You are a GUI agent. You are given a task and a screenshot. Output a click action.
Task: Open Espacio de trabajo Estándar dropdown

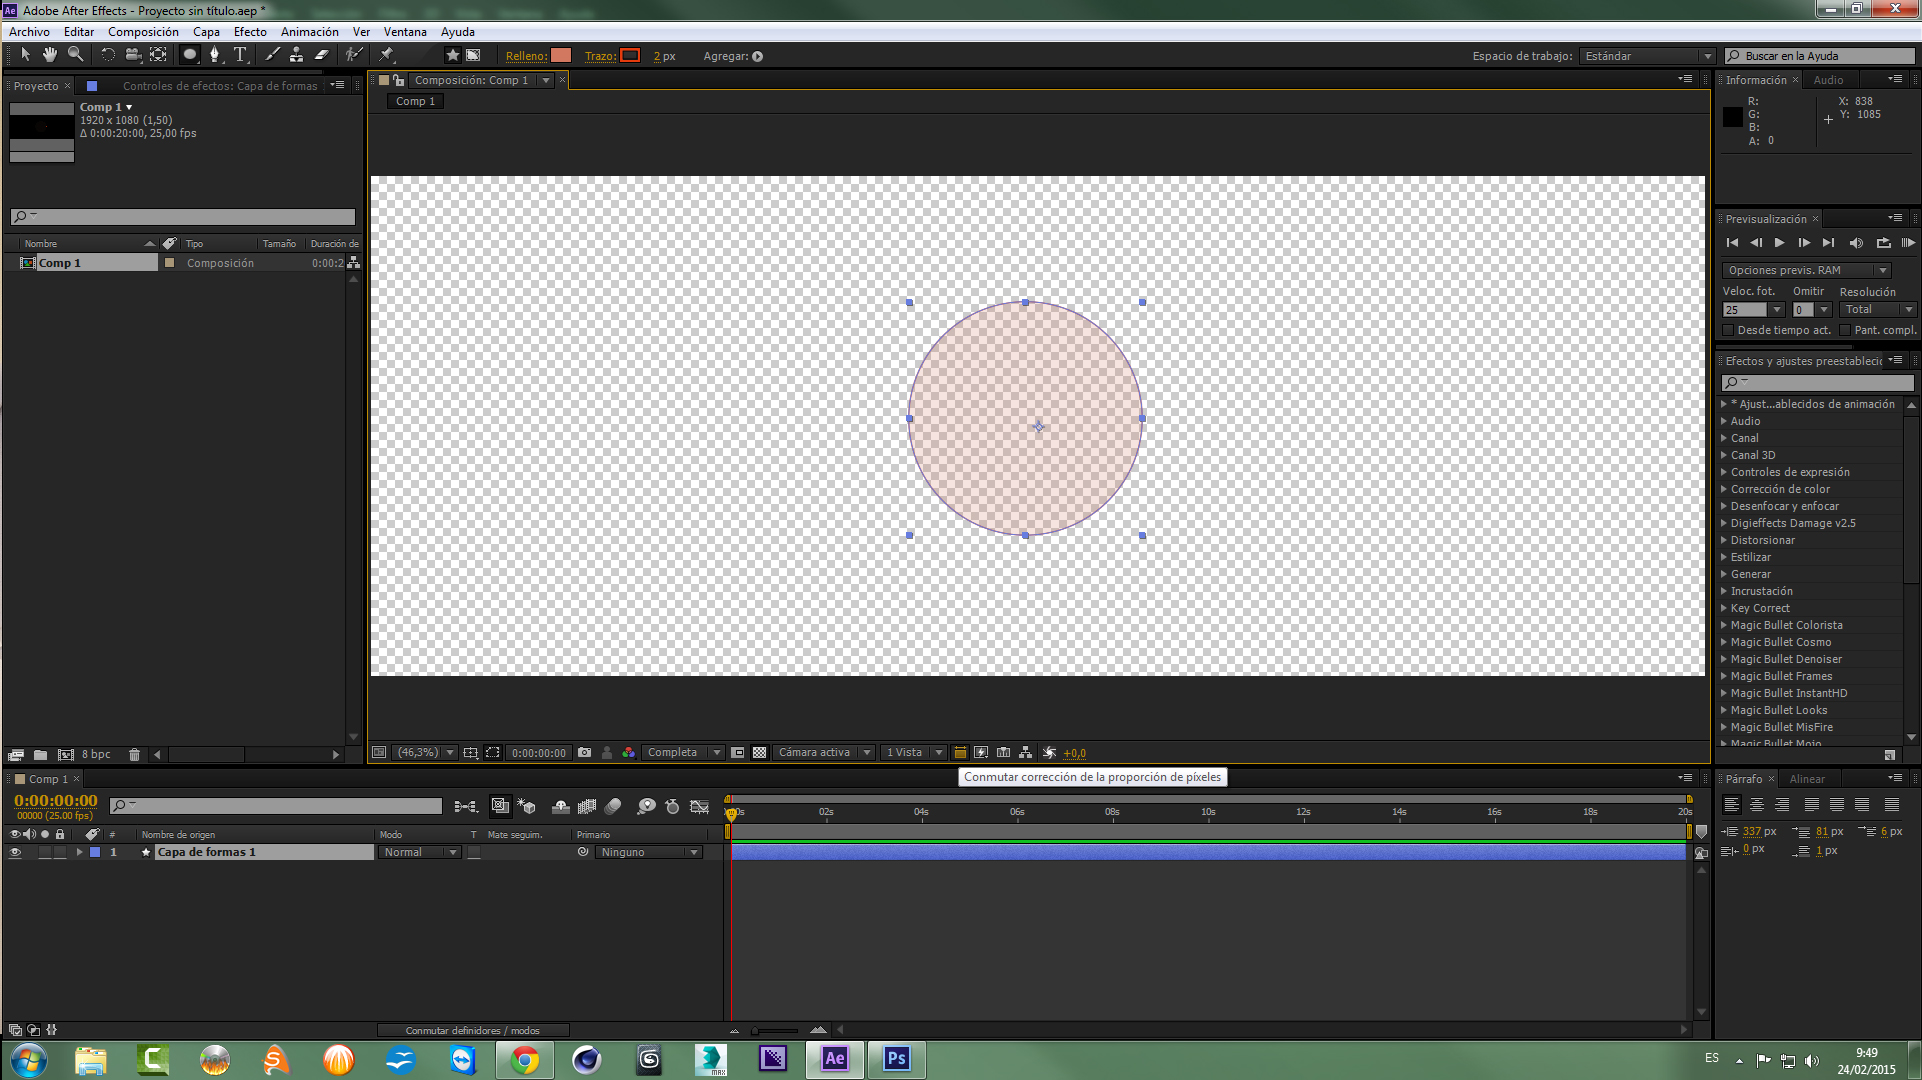point(1648,56)
